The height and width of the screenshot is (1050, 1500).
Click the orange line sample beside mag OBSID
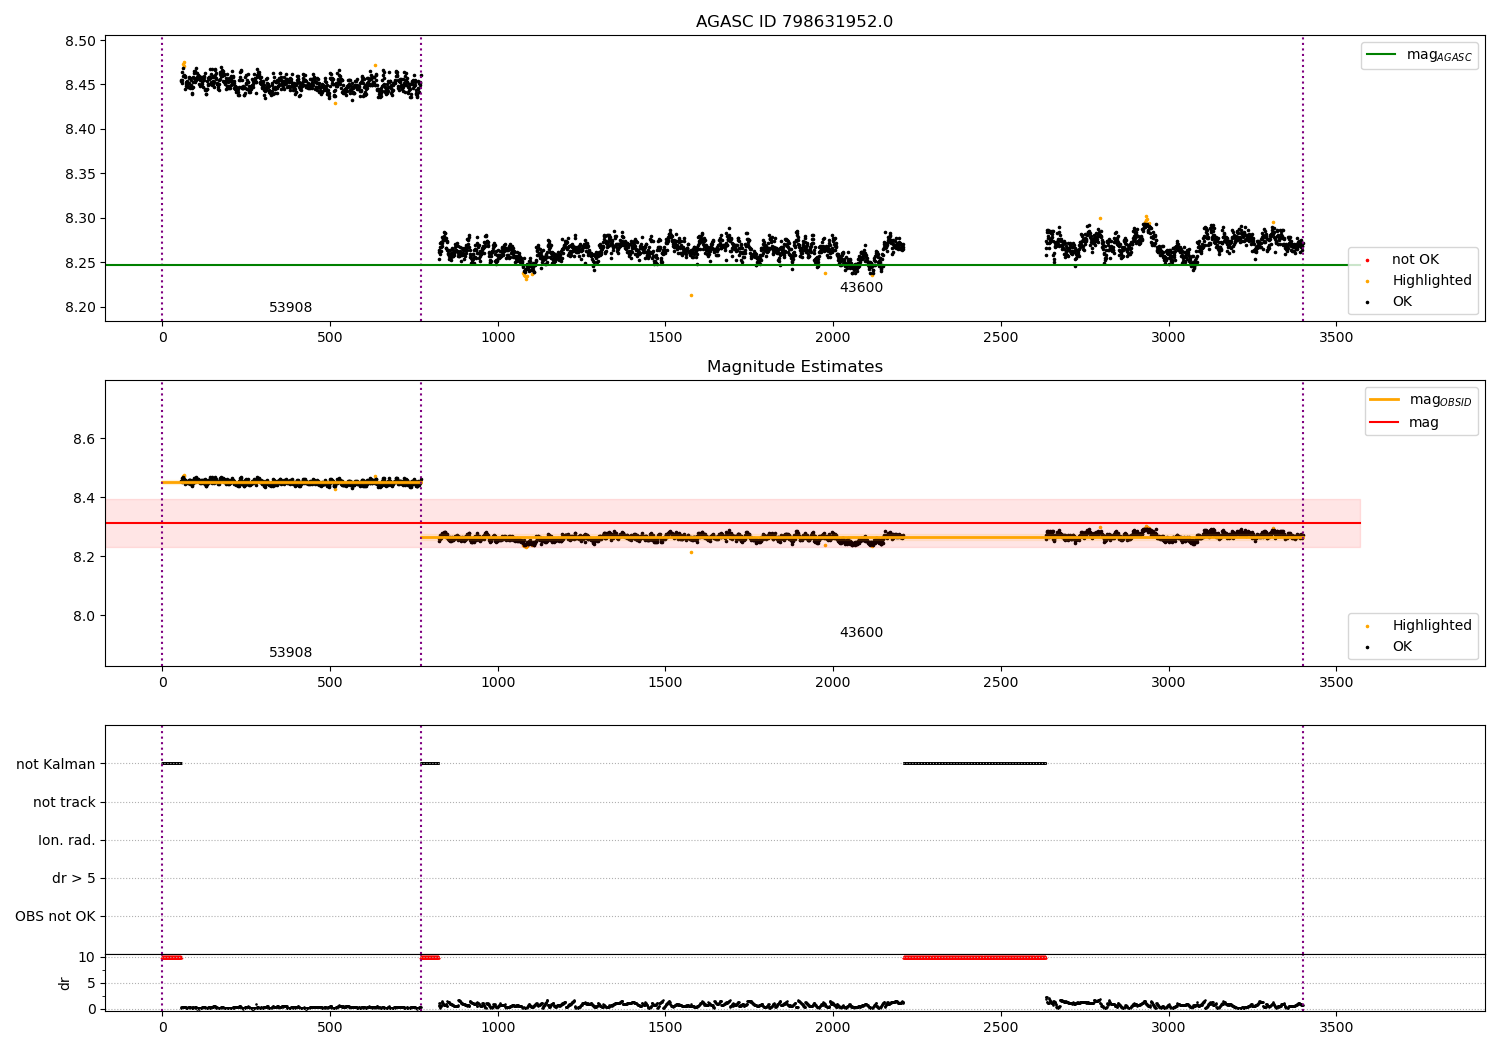[x=1385, y=400]
